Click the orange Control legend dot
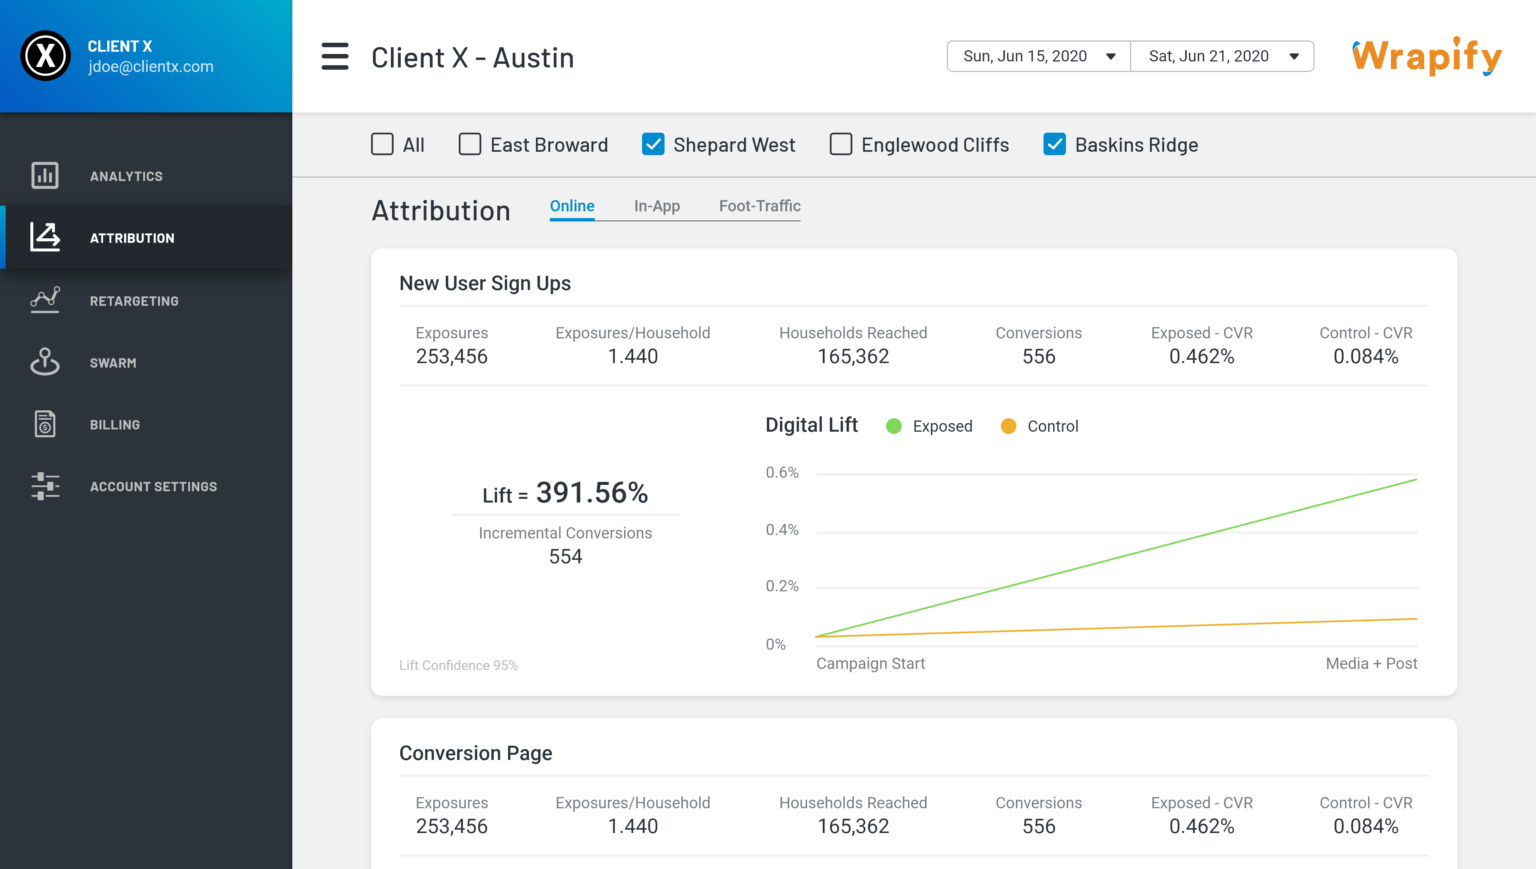This screenshot has height=869, width=1536. (x=1008, y=426)
